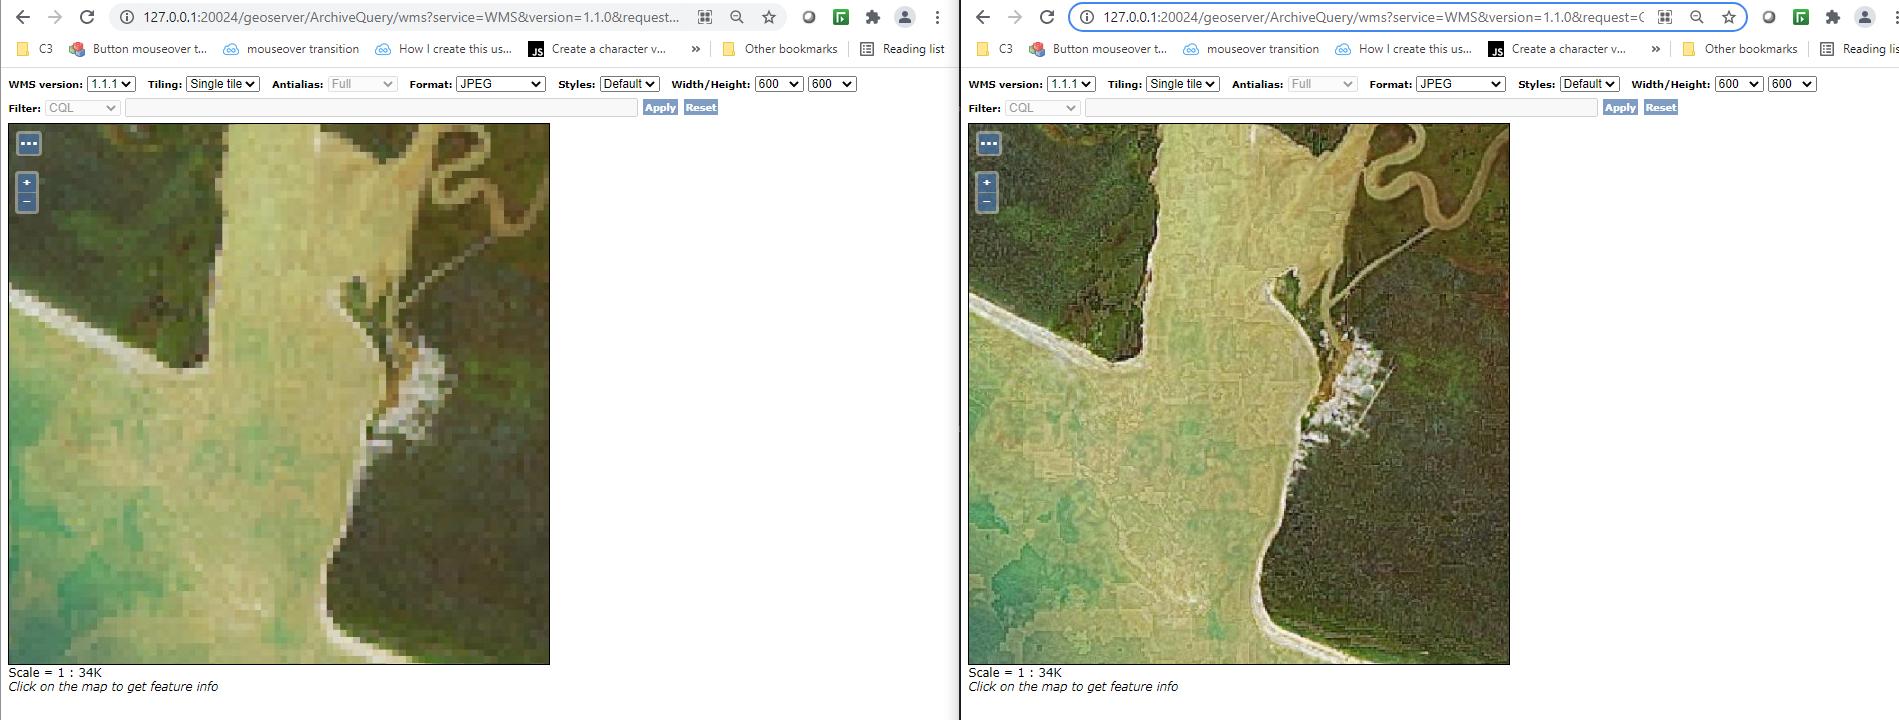Image resolution: width=1899 pixels, height=720 pixels.
Task: Zoom in with plus on left map
Action: click(27, 183)
